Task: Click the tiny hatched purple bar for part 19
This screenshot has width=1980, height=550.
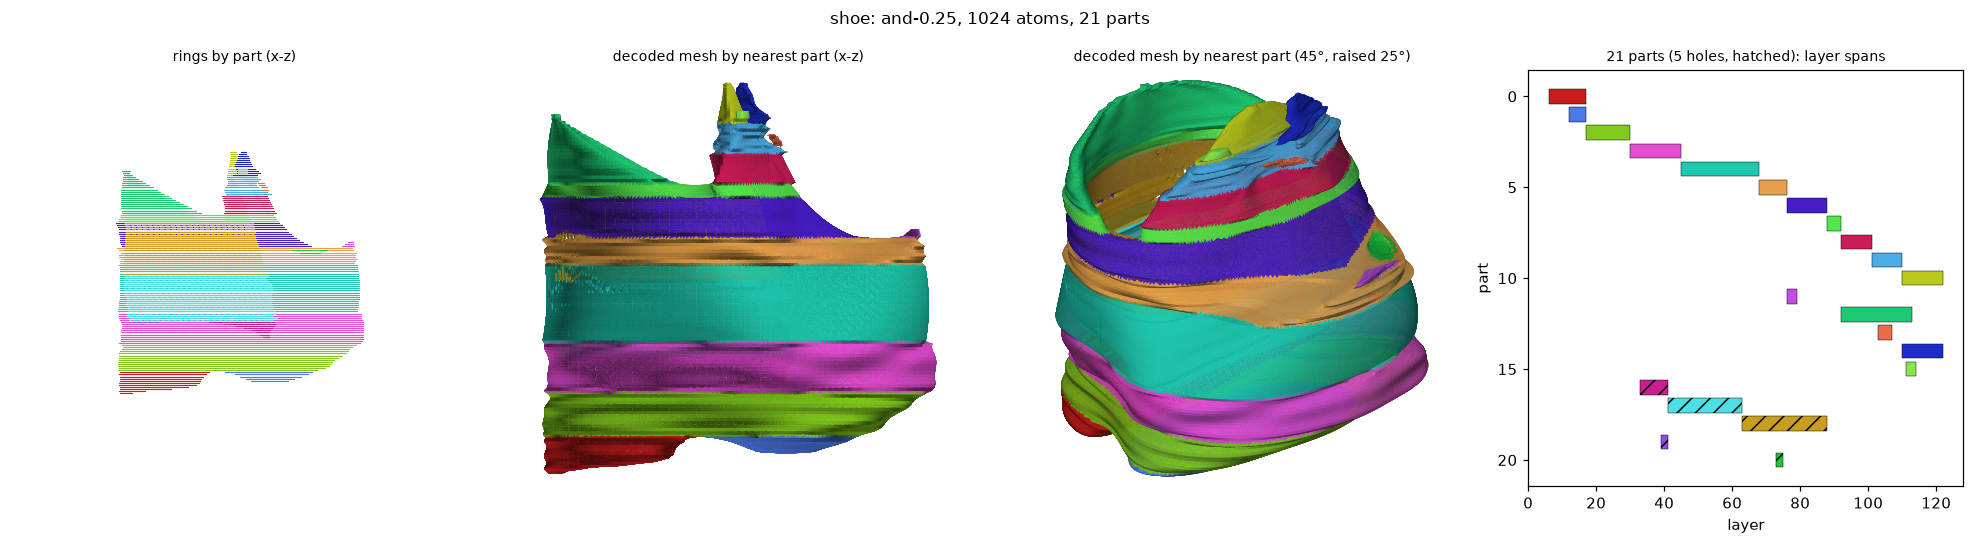Action: tap(1664, 442)
